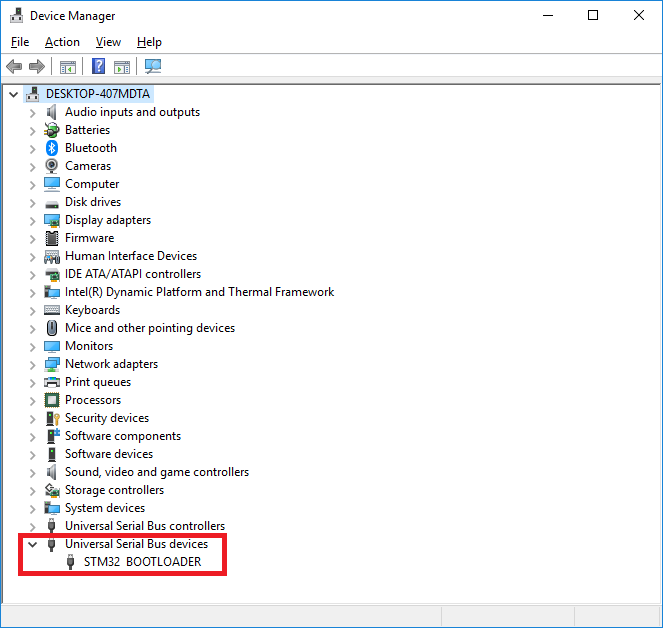
Task: Expand the Bluetooth category
Action: click(x=33, y=148)
